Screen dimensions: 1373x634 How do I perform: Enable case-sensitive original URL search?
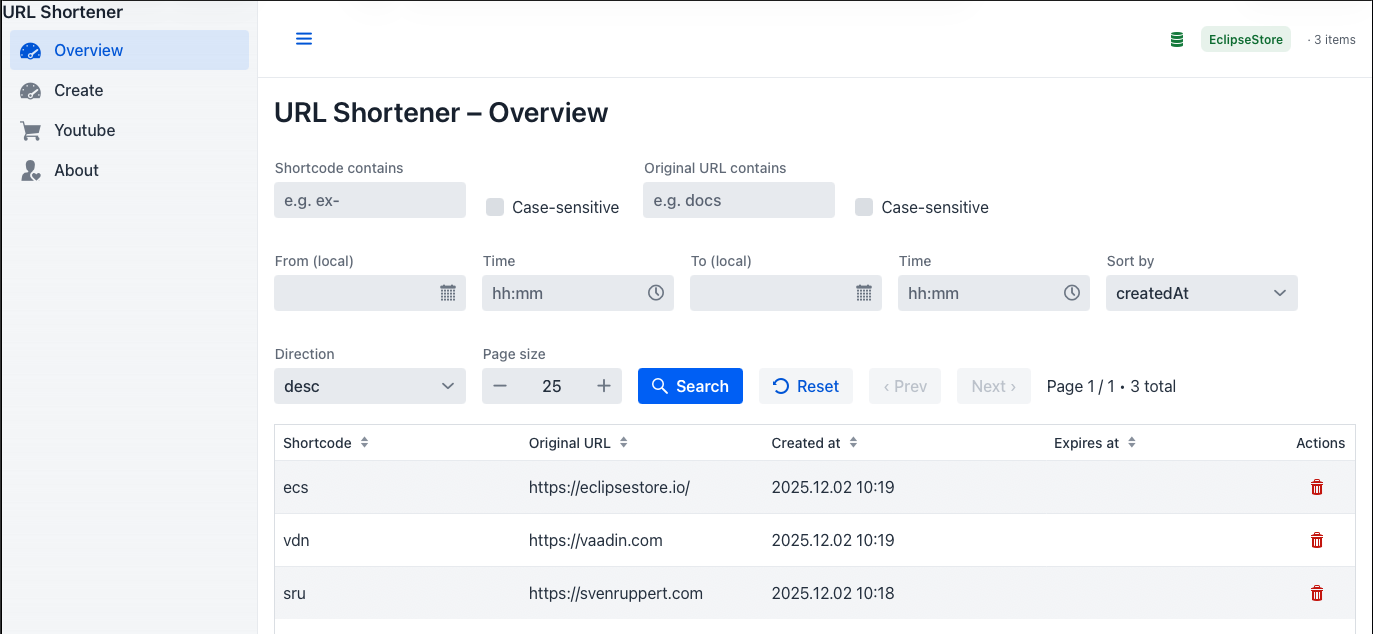[x=863, y=207]
